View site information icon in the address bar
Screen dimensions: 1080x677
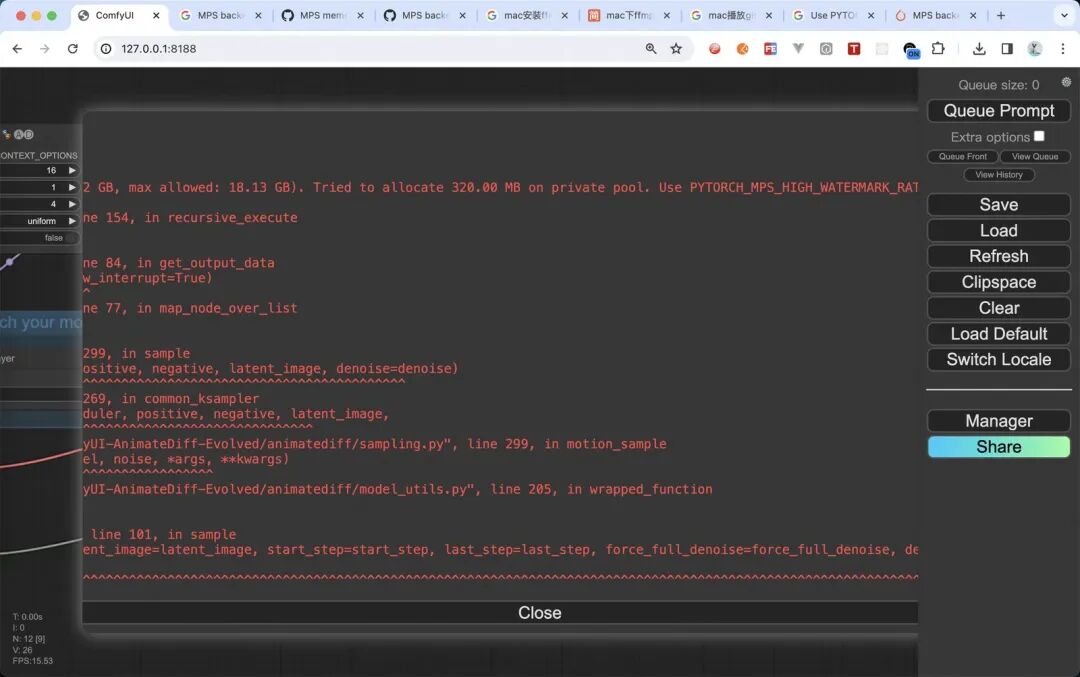click(x=106, y=48)
